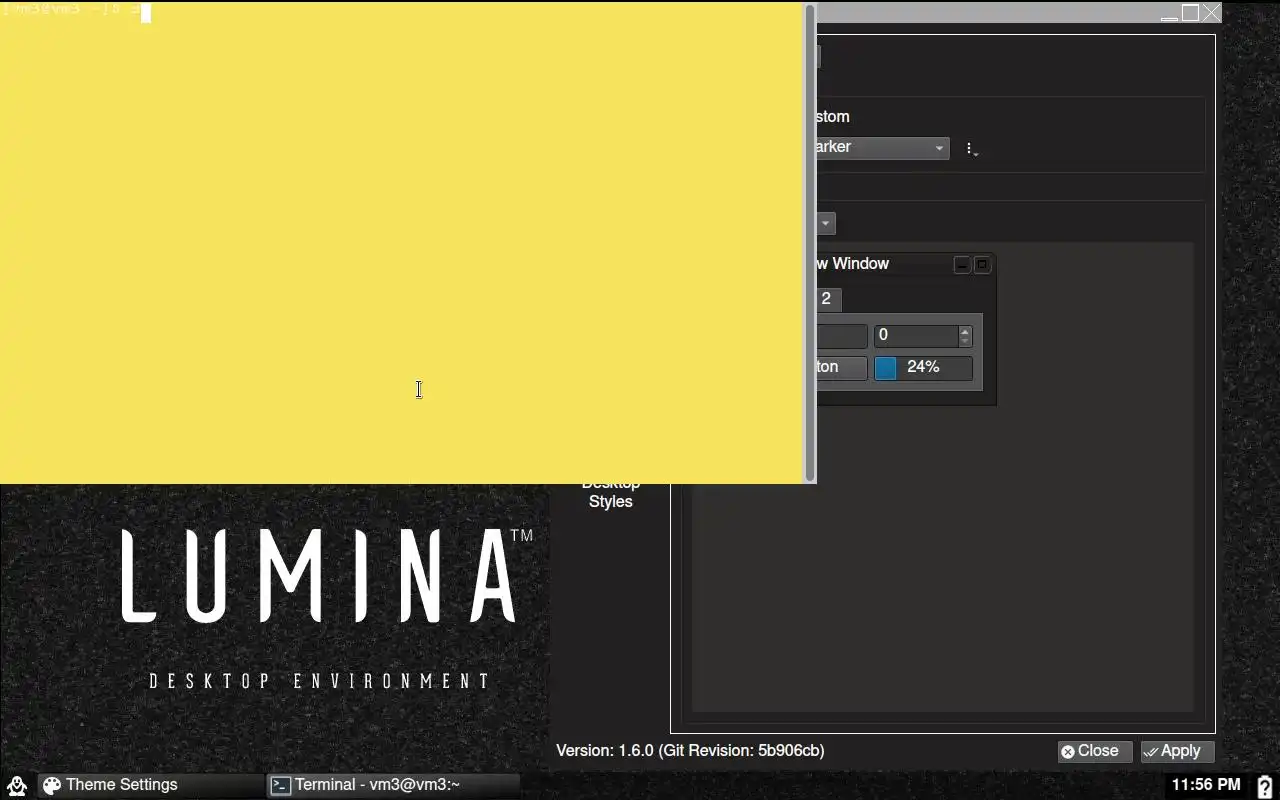Click Close in Theme Settings

(1094, 751)
